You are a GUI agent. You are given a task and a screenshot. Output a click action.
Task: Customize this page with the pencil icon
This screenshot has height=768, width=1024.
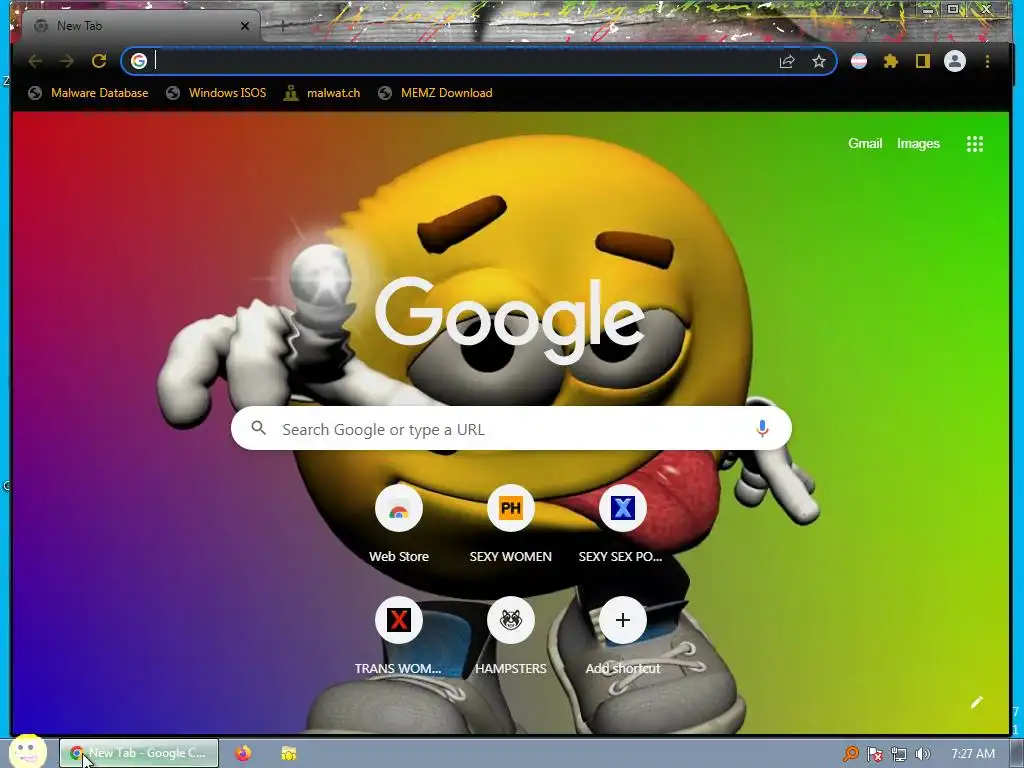tap(976, 702)
